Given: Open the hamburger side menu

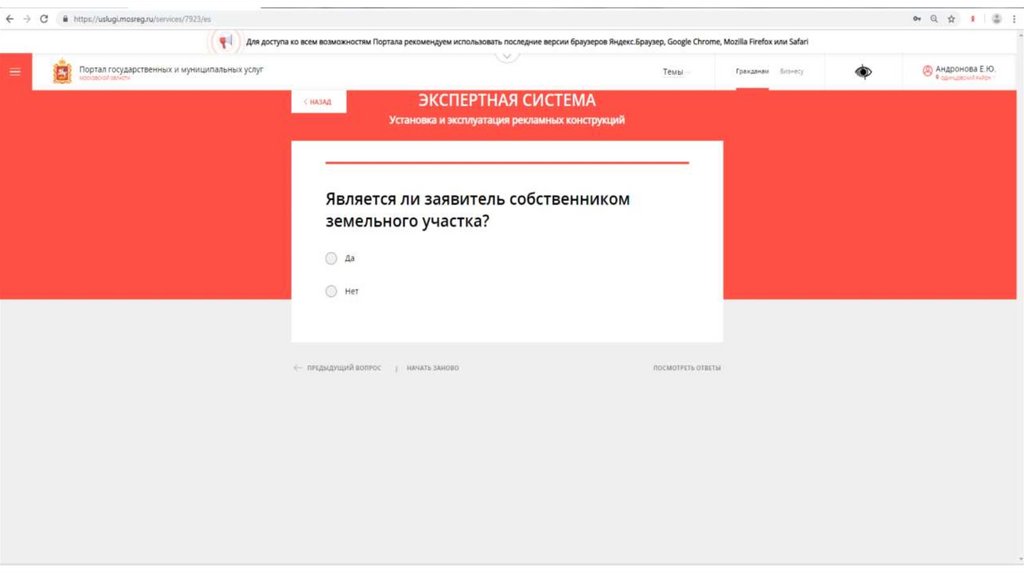Looking at the screenshot, I should click(15, 72).
